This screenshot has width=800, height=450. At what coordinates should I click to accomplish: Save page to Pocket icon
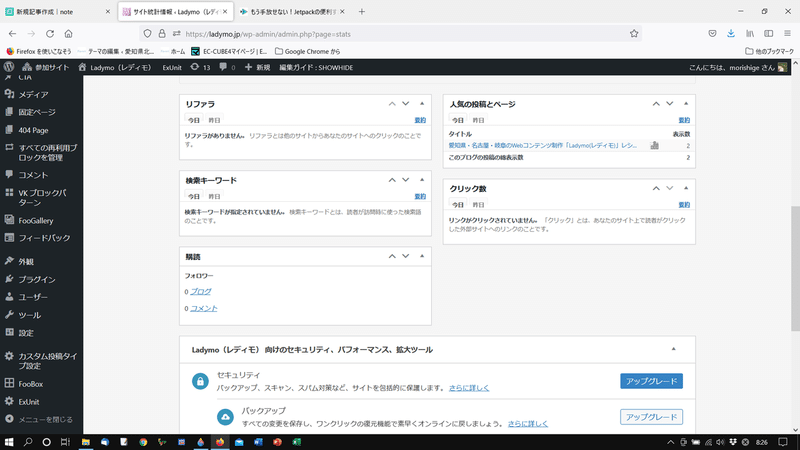(712, 34)
